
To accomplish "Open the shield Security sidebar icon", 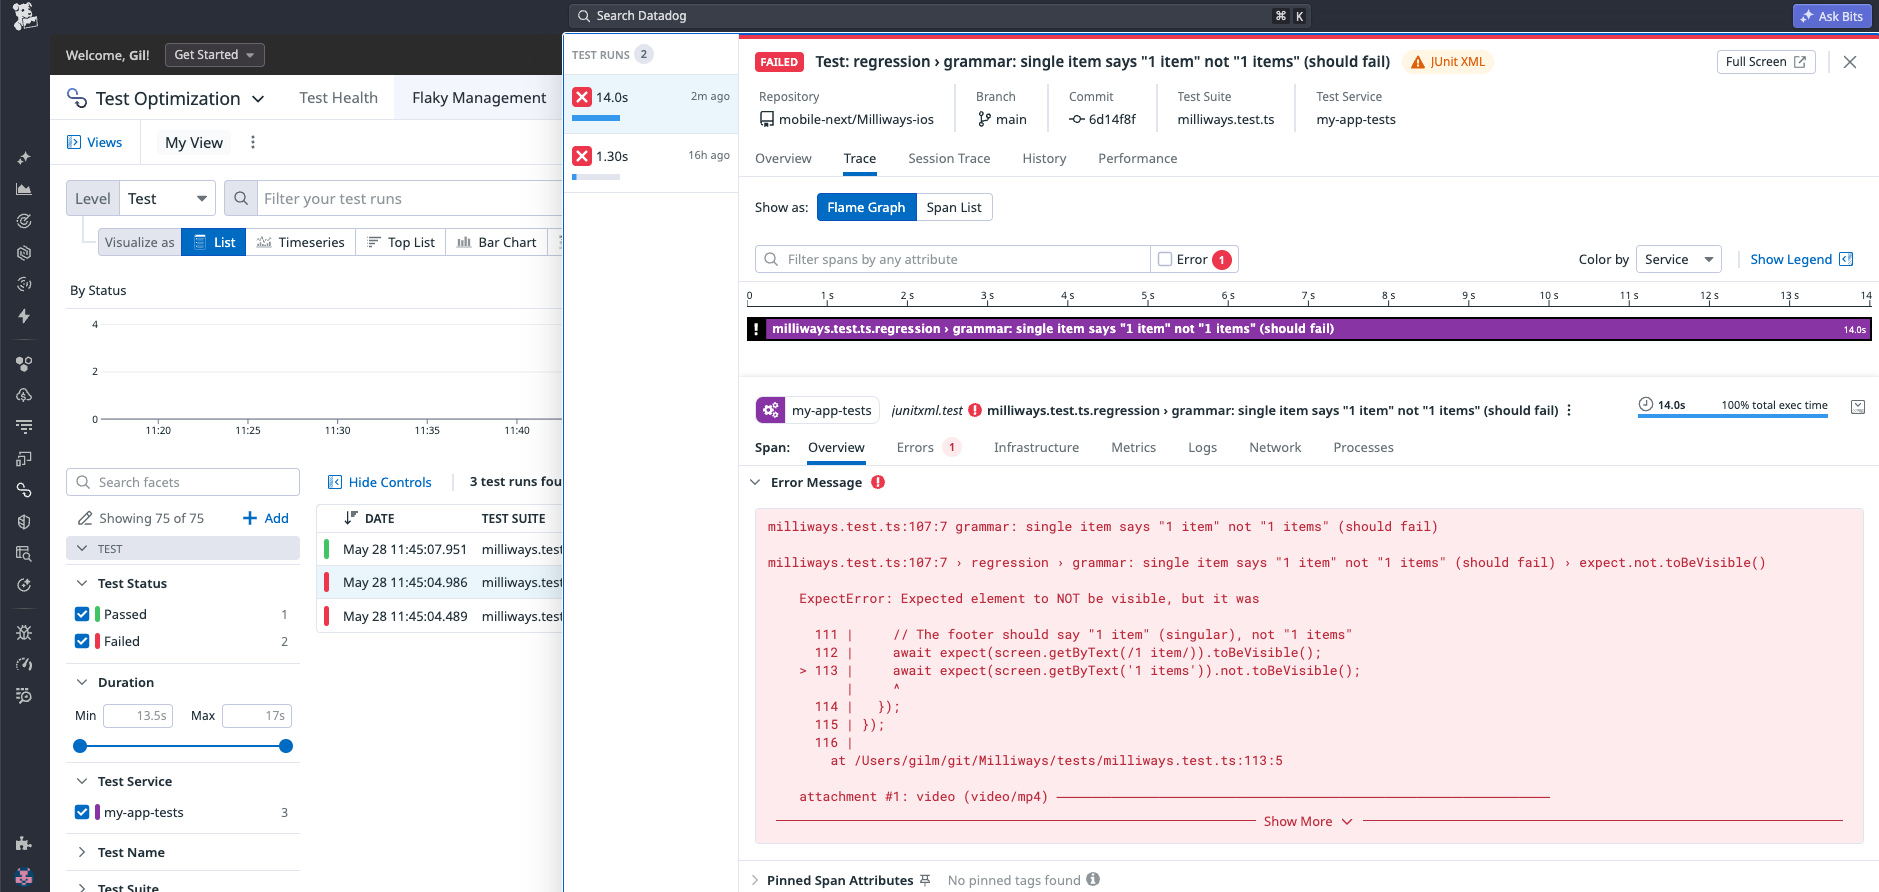I will pyautogui.click(x=24, y=522).
